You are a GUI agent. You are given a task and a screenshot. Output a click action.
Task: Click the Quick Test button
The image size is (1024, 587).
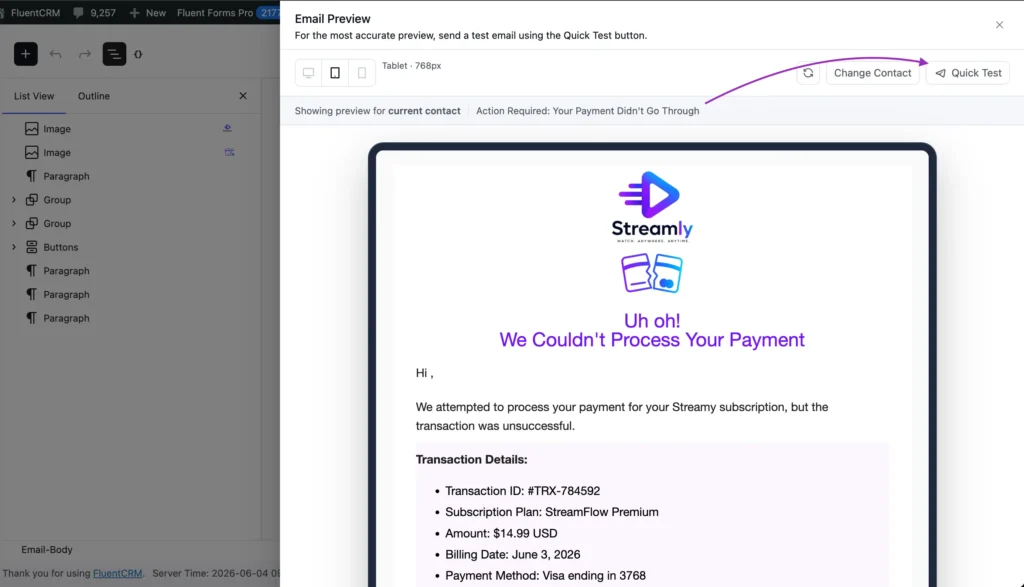[x=968, y=73]
